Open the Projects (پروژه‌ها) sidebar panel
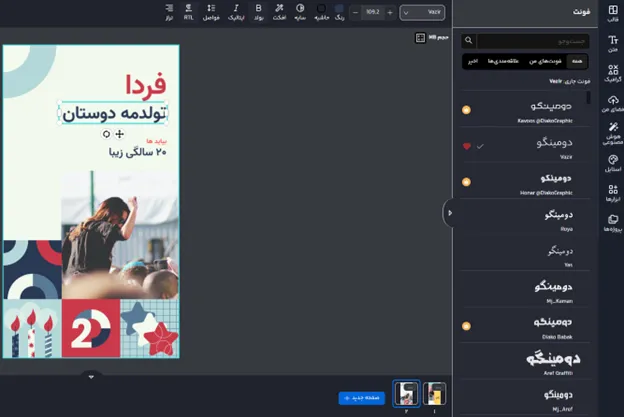 [x=612, y=222]
